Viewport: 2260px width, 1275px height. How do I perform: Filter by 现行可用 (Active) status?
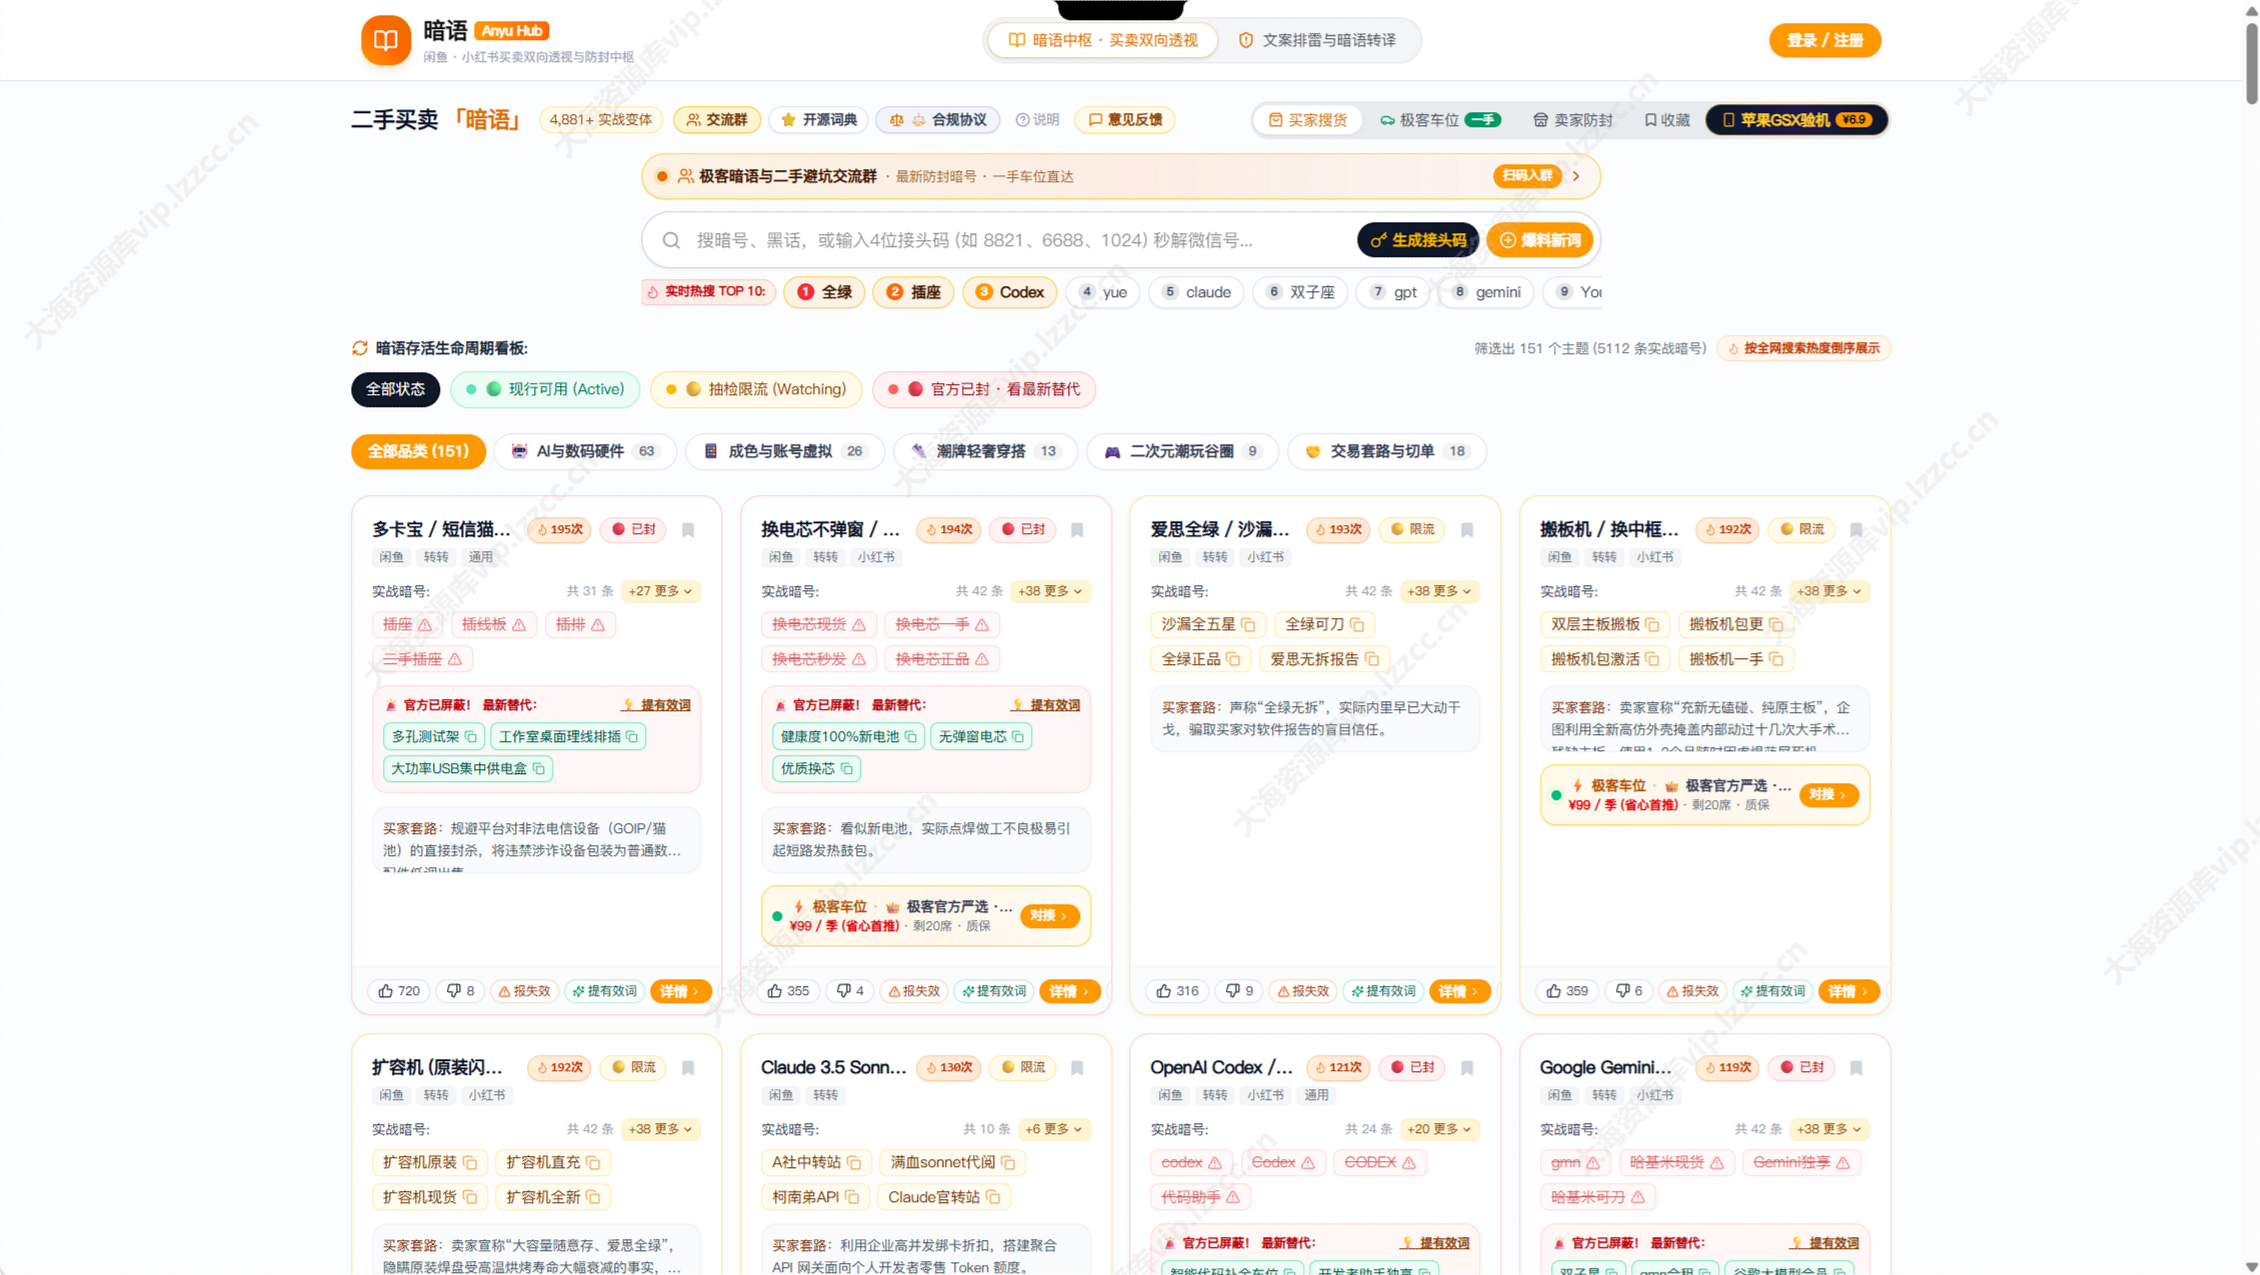(545, 389)
